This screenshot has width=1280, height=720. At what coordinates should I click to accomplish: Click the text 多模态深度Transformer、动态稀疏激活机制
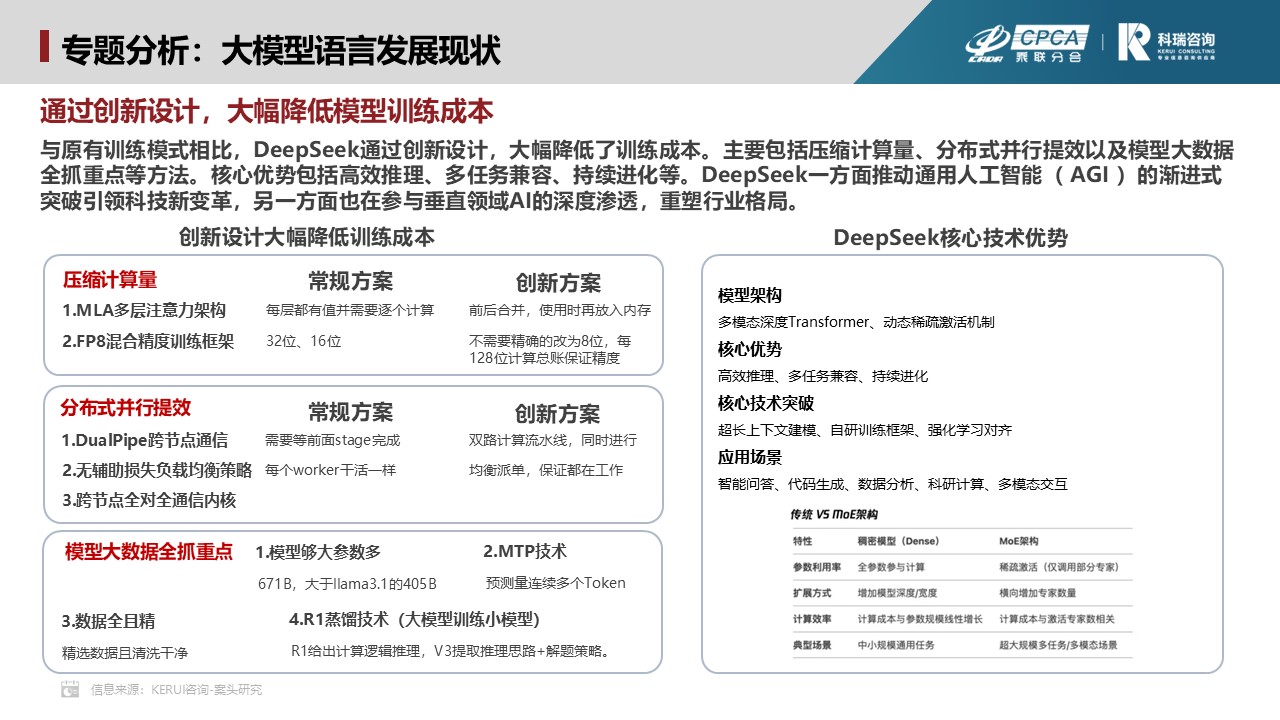tap(856, 322)
